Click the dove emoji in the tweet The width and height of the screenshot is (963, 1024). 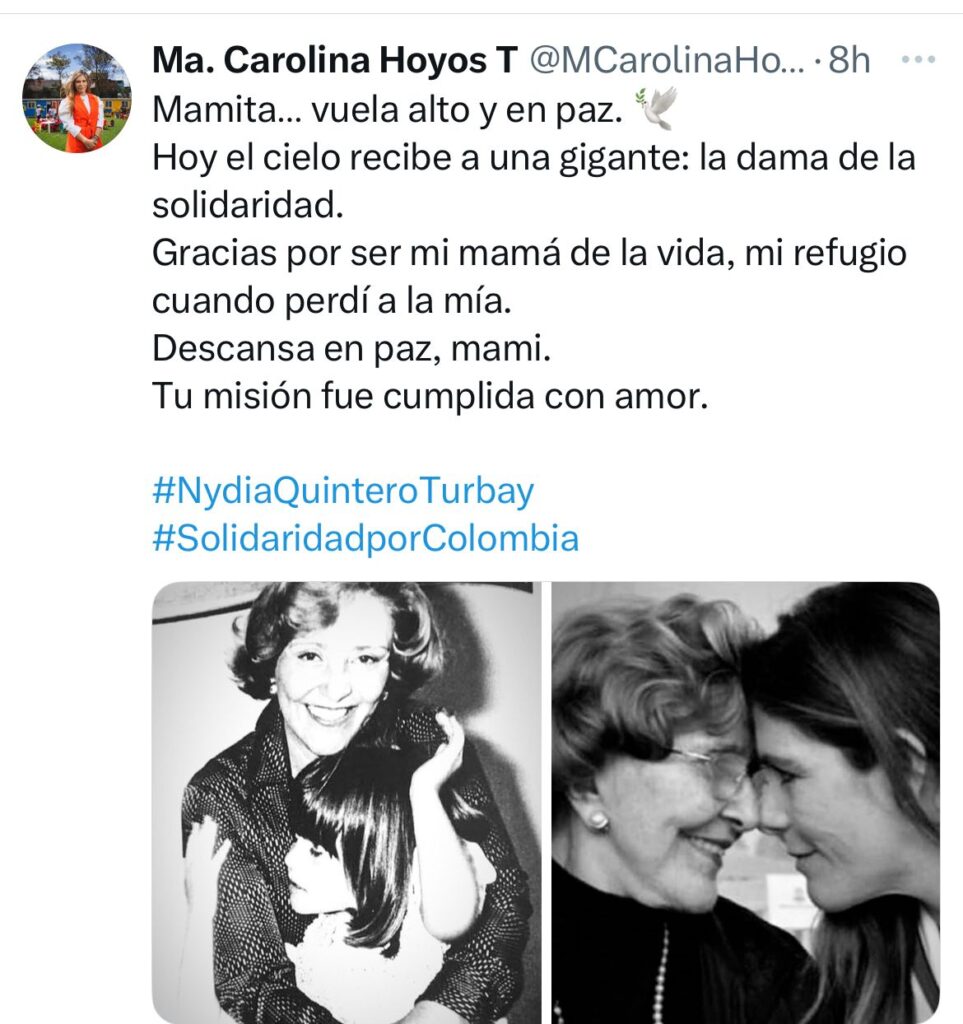click(657, 108)
